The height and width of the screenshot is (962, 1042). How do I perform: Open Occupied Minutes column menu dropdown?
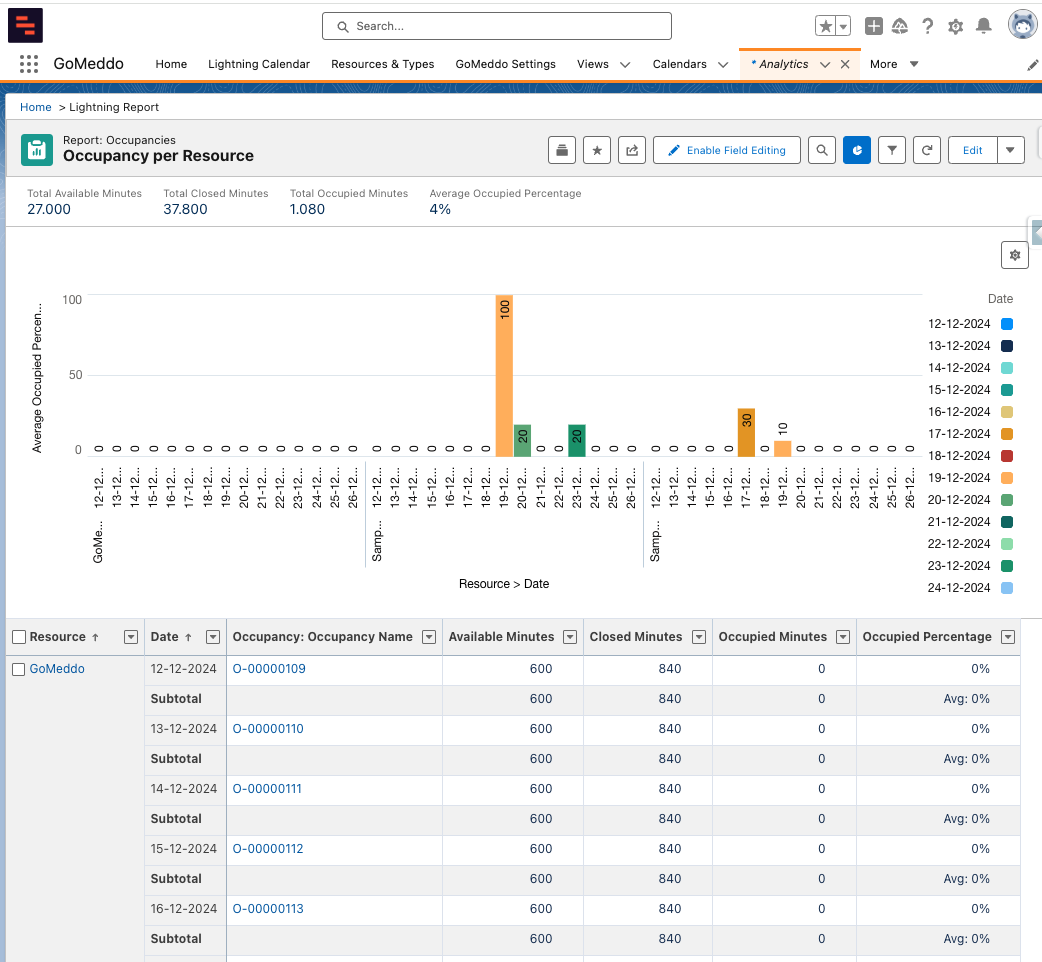[x=843, y=637]
